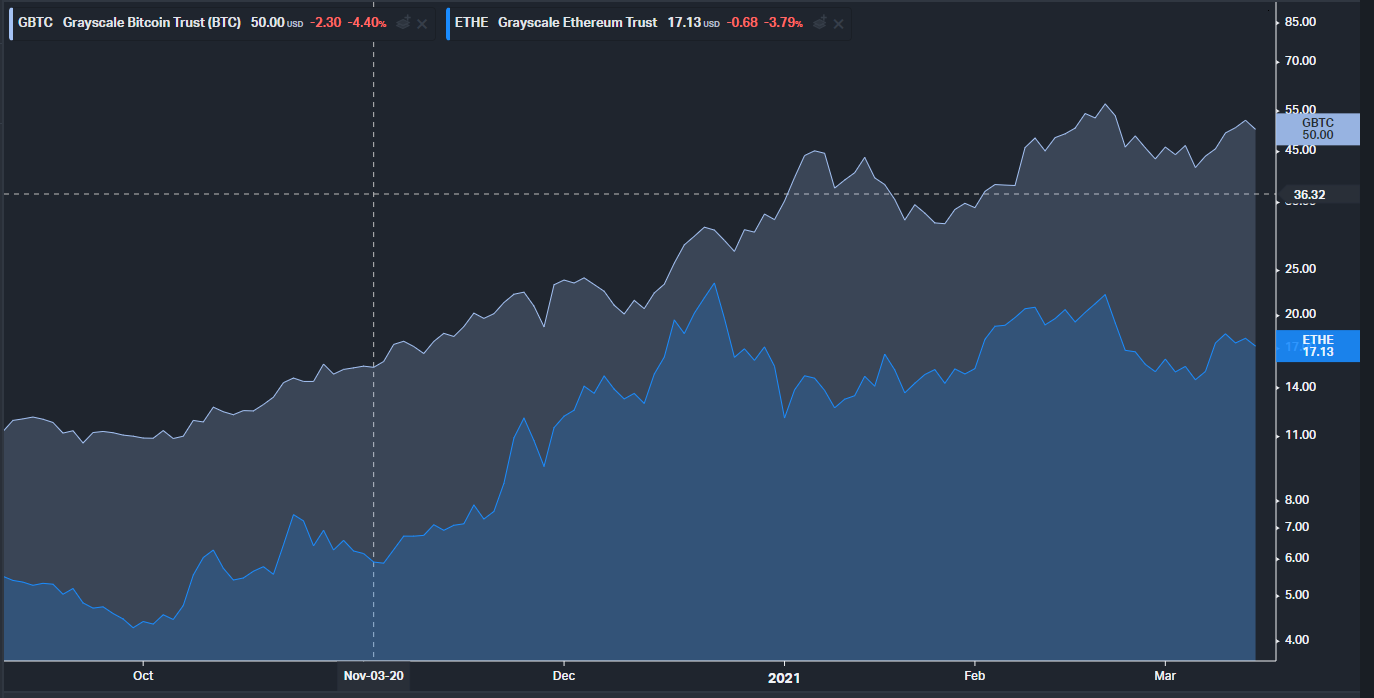
Task: Select the GBTC ticker symbol in legend
Action: [35, 23]
